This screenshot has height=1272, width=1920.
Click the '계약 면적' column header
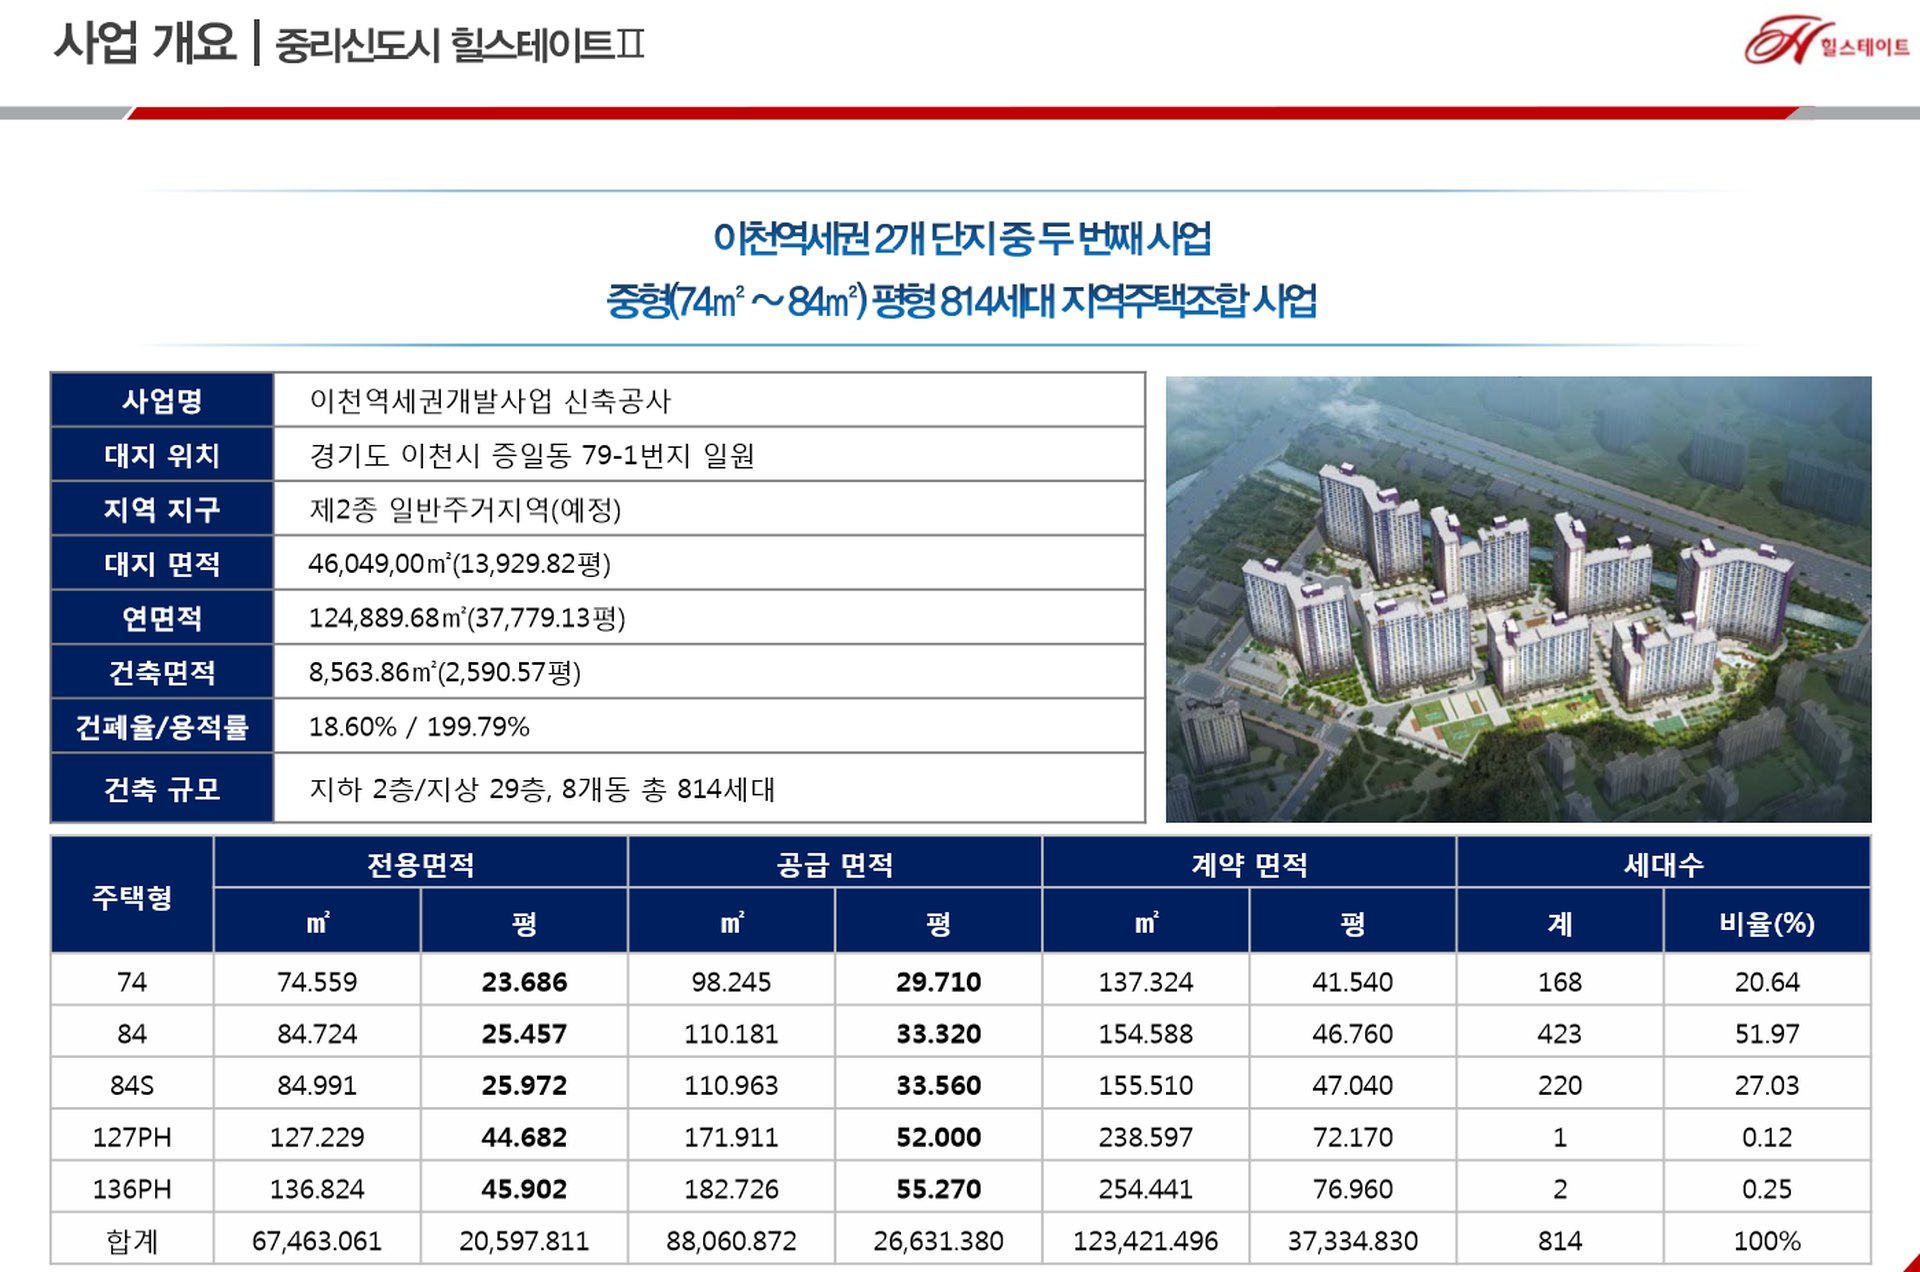1249,864
